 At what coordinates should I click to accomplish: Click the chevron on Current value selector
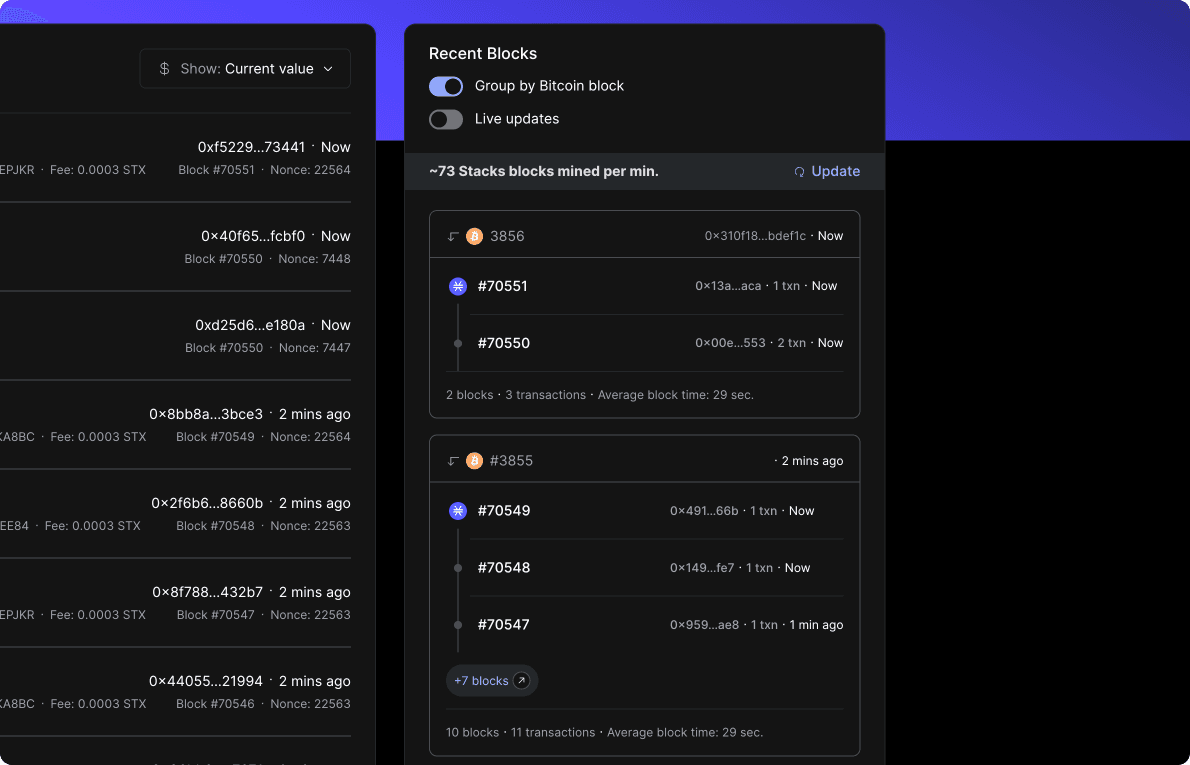click(328, 69)
